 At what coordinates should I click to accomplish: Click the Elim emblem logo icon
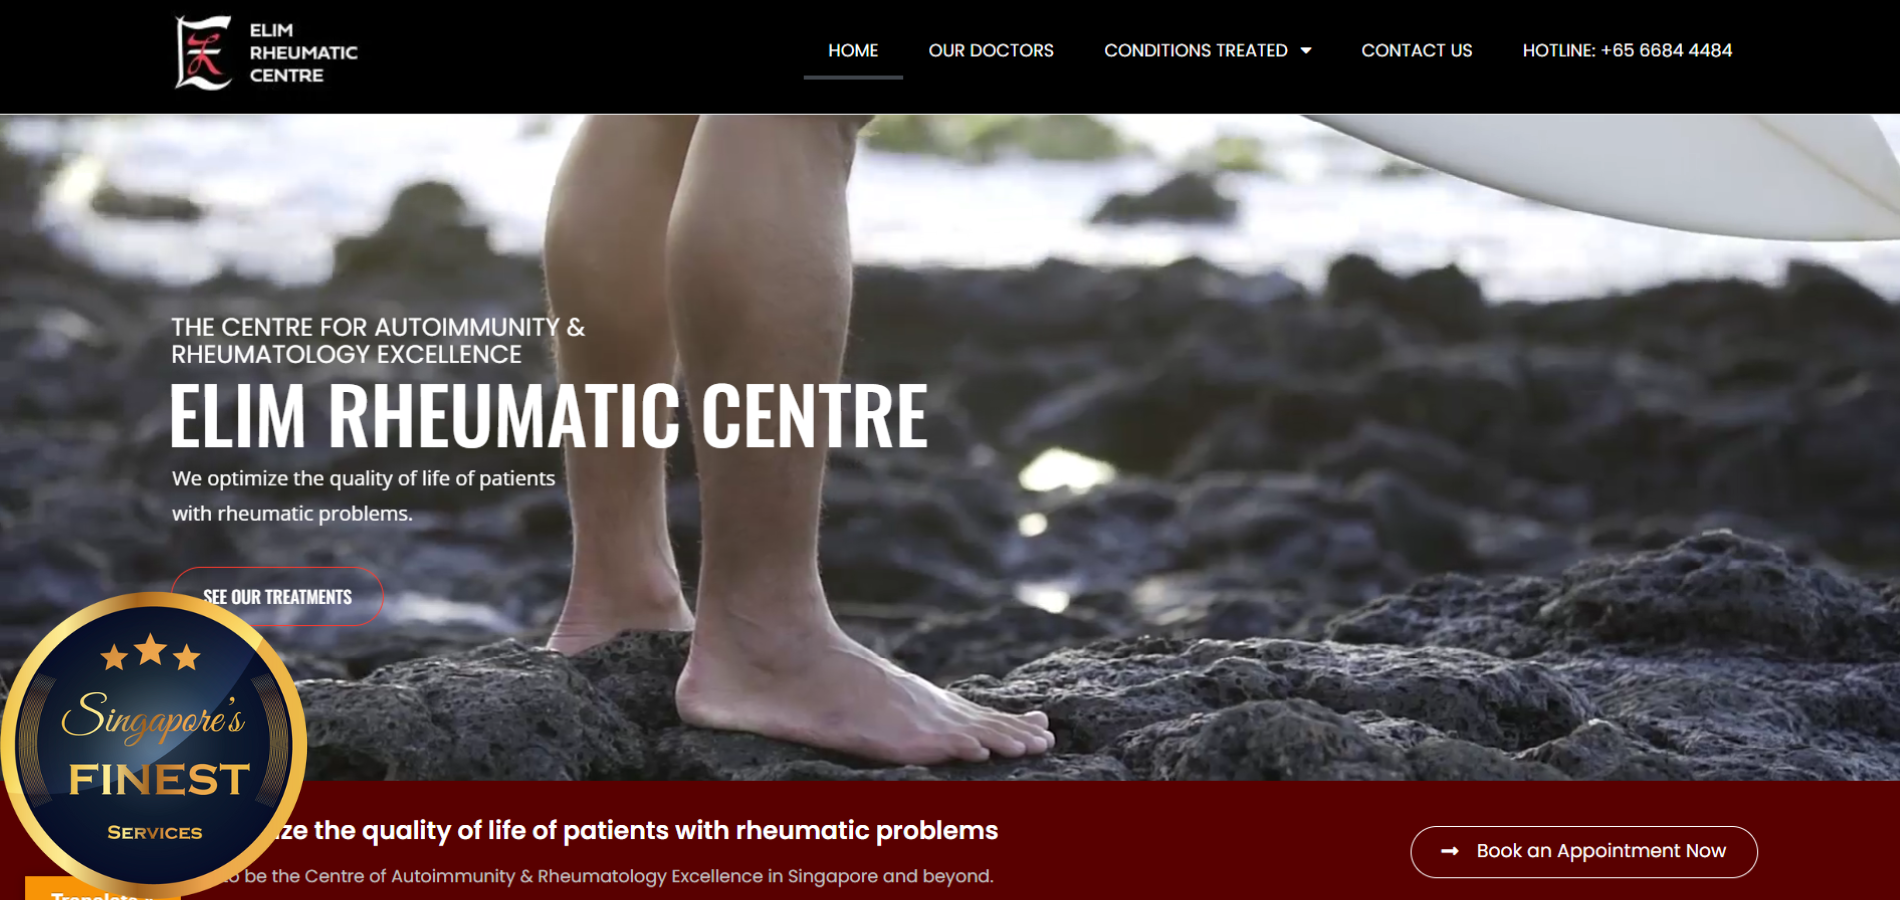point(203,53)
